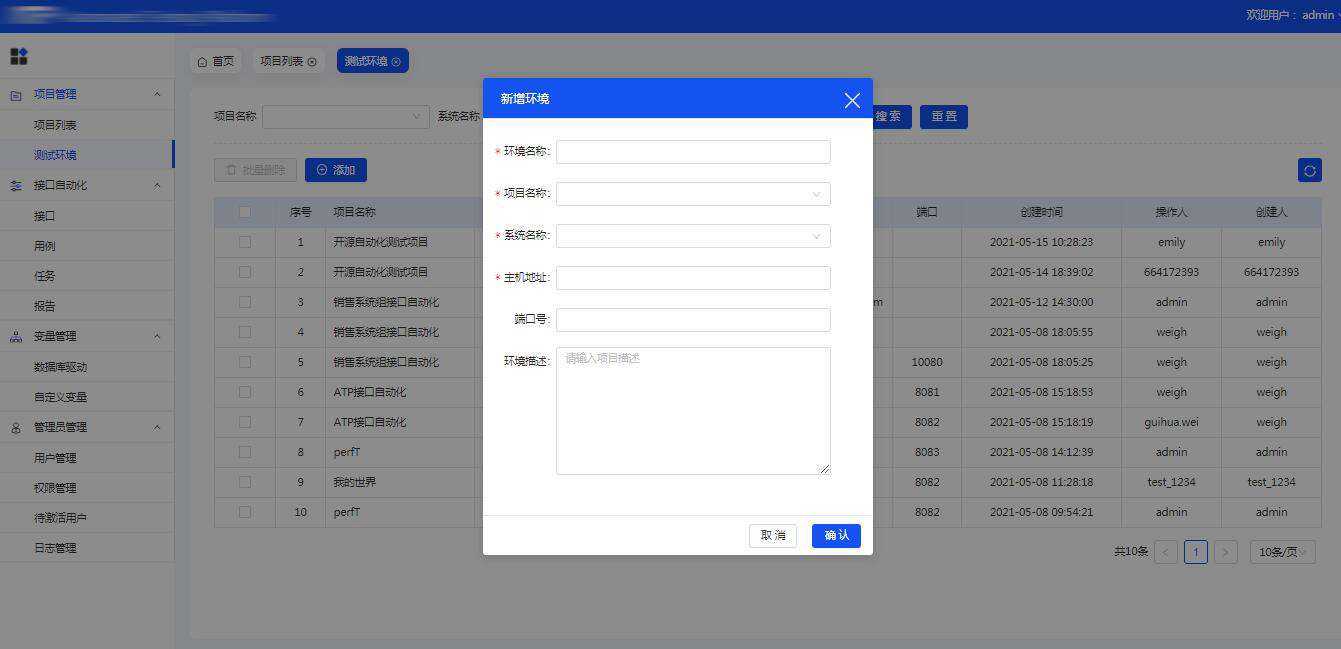Click the home icon on the 首页 tab

tap(203, 62)
